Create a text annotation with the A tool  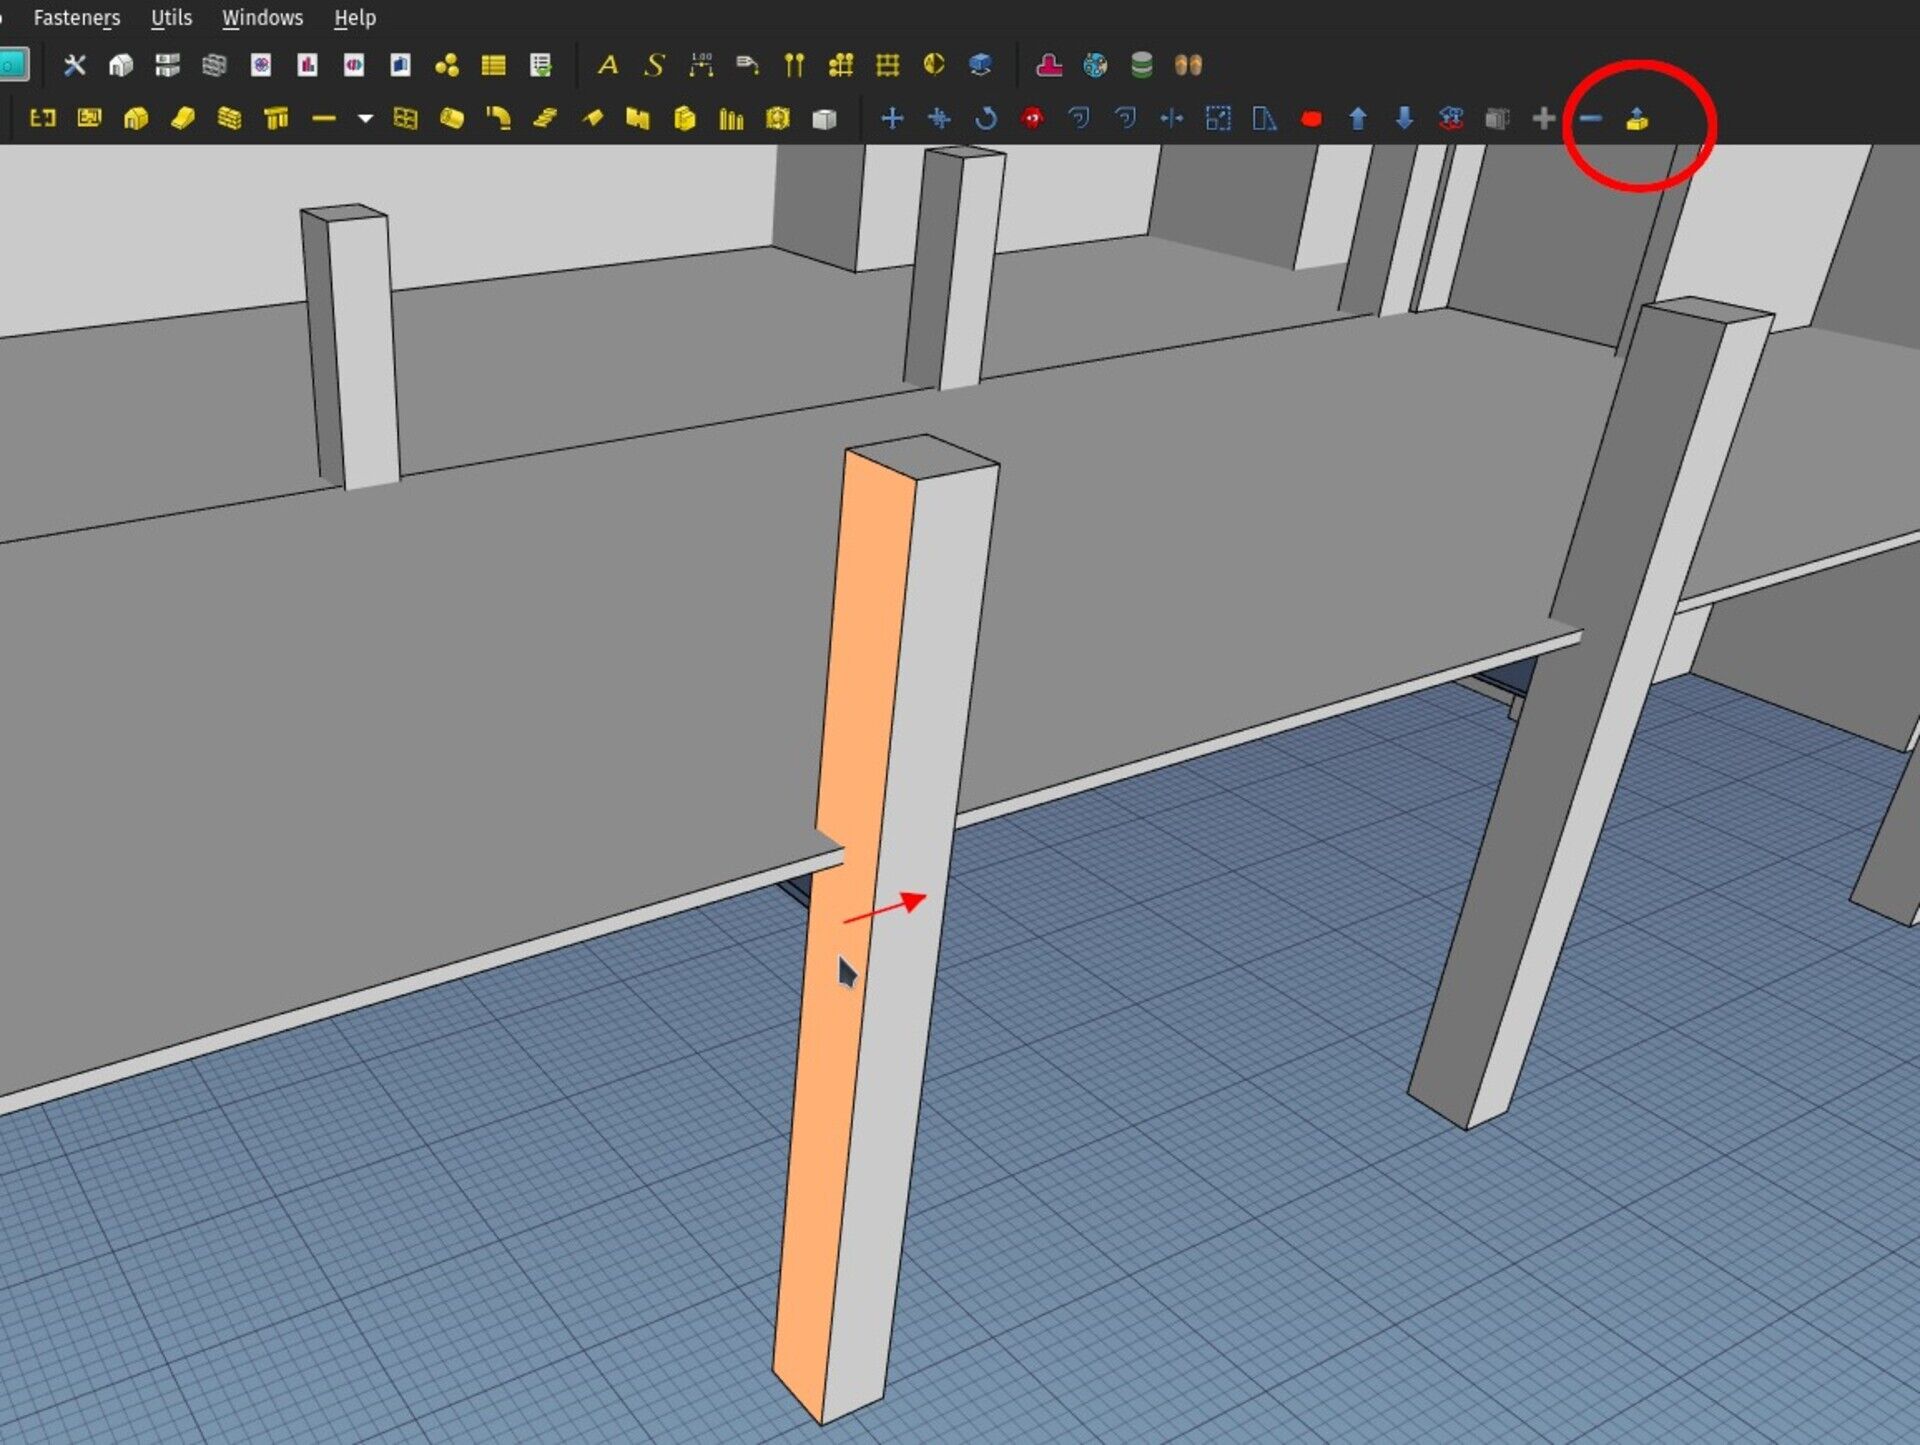coord(608,65)
